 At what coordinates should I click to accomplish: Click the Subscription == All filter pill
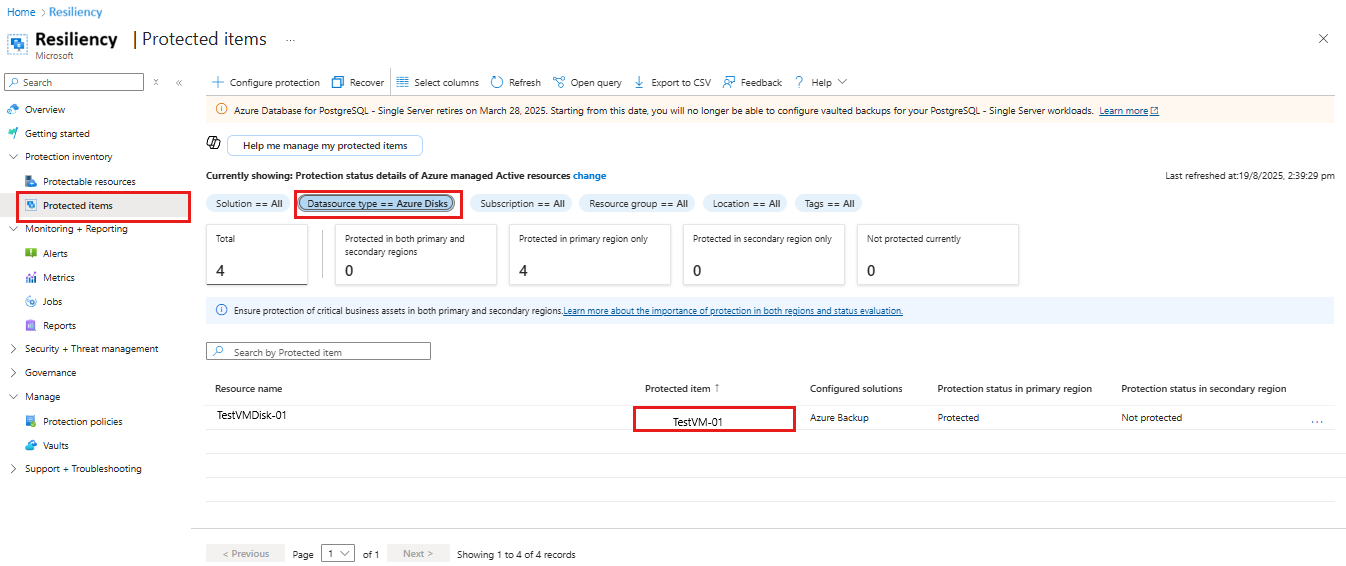tap(522, 203)
